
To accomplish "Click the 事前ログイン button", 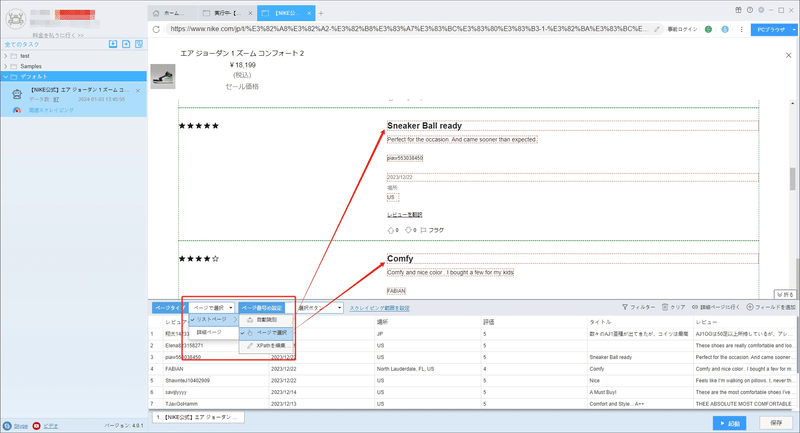I will pyautogui.click(x=682, y=30).
